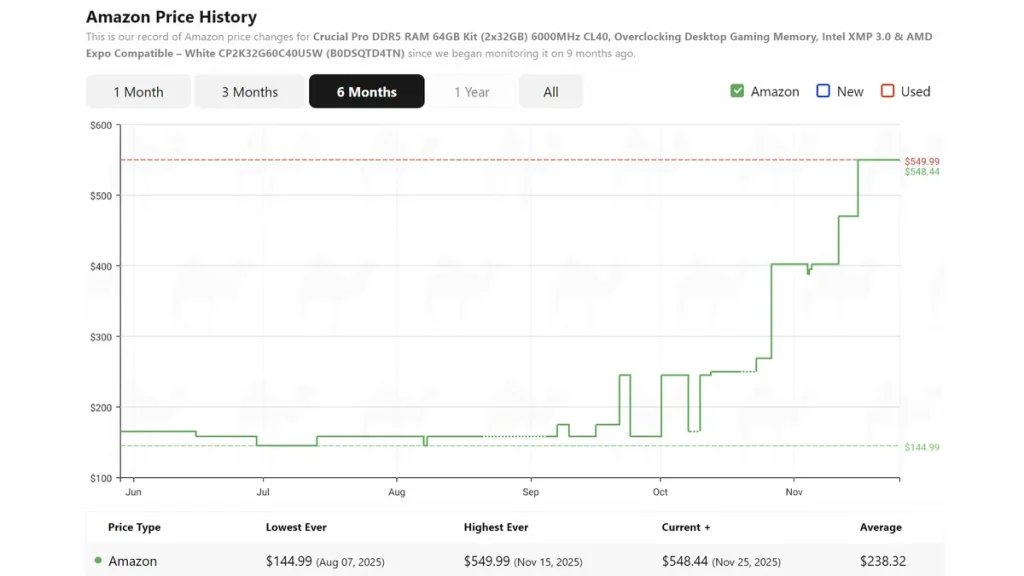Click the Price Type column header
Image resolution: width=1024 pixels, height=576 pixels.
[x=134, y=527]
